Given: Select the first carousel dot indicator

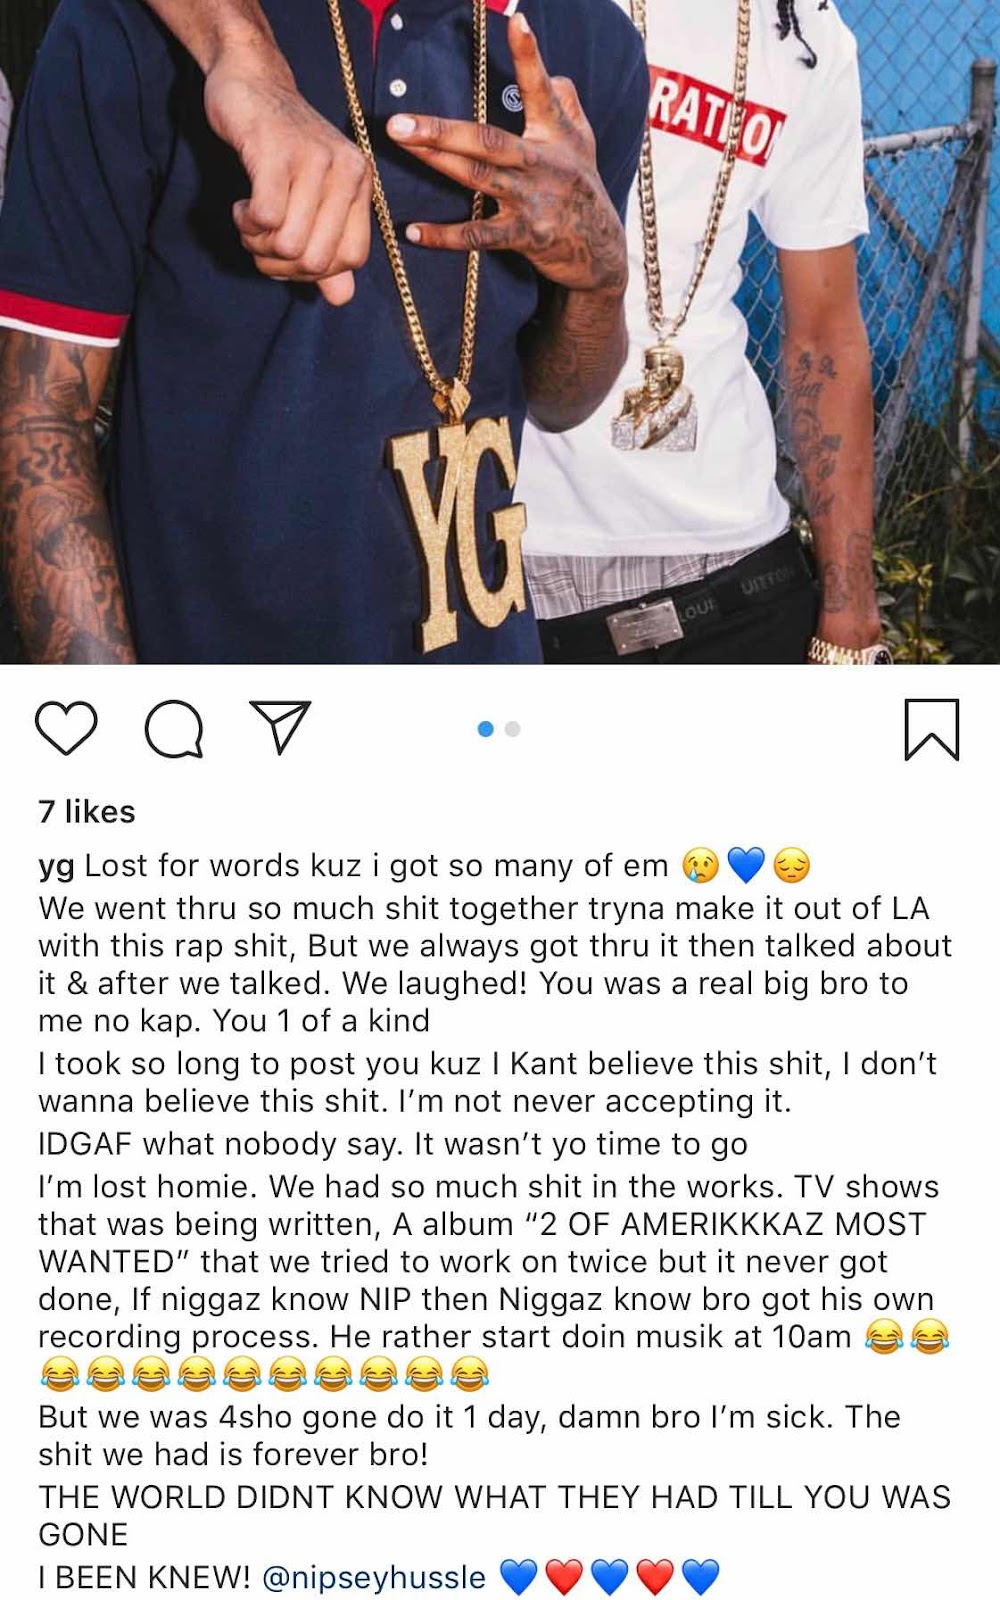Looking at the screenshot, I should point(486,729).
